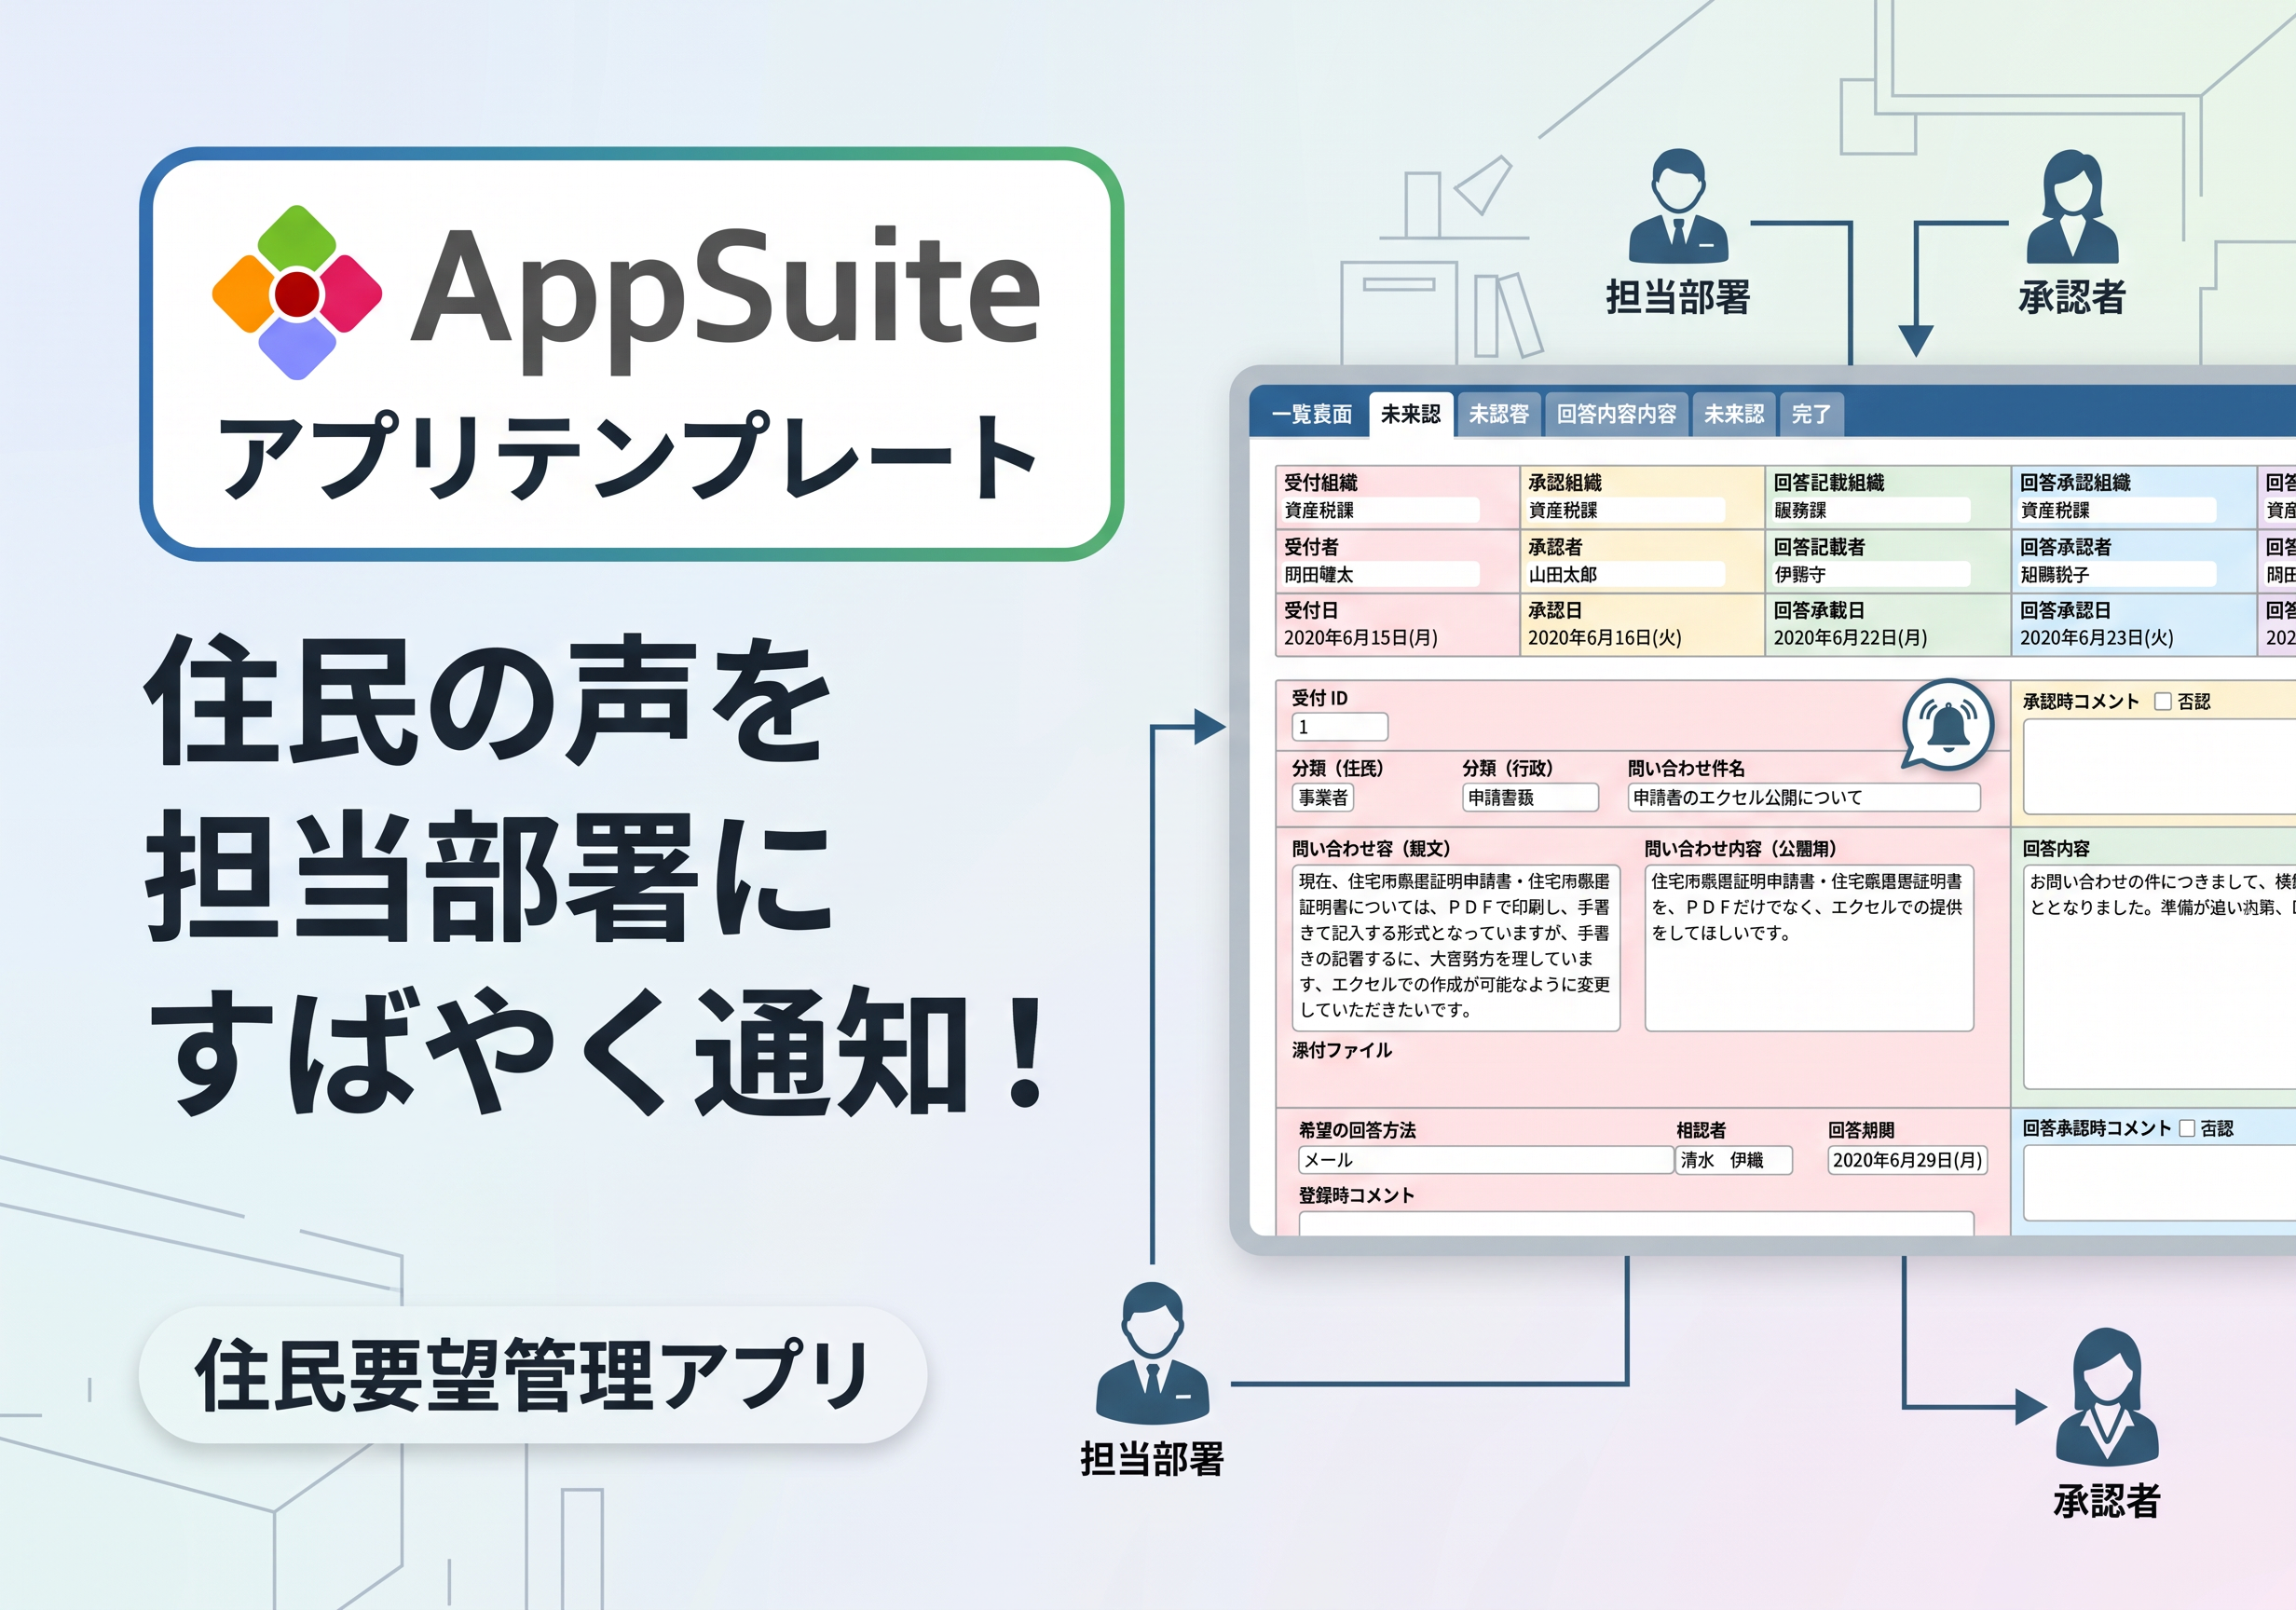This screenshot has width=2296, height=1610.
Task: Click 資産税課 under 承認組織
Action: pyautogui.click(x=1563, y=510)
